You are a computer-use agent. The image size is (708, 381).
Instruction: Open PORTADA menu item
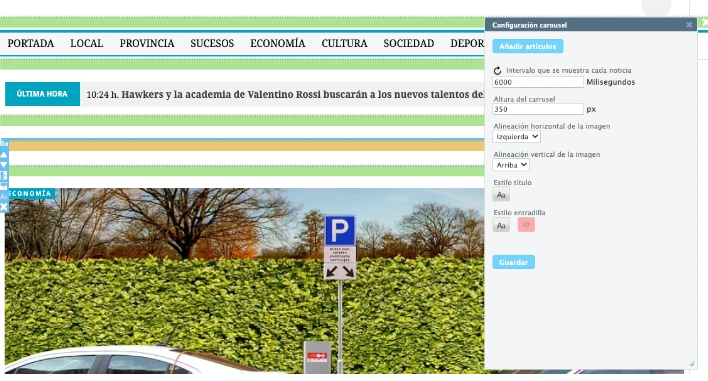coord(31,43)
